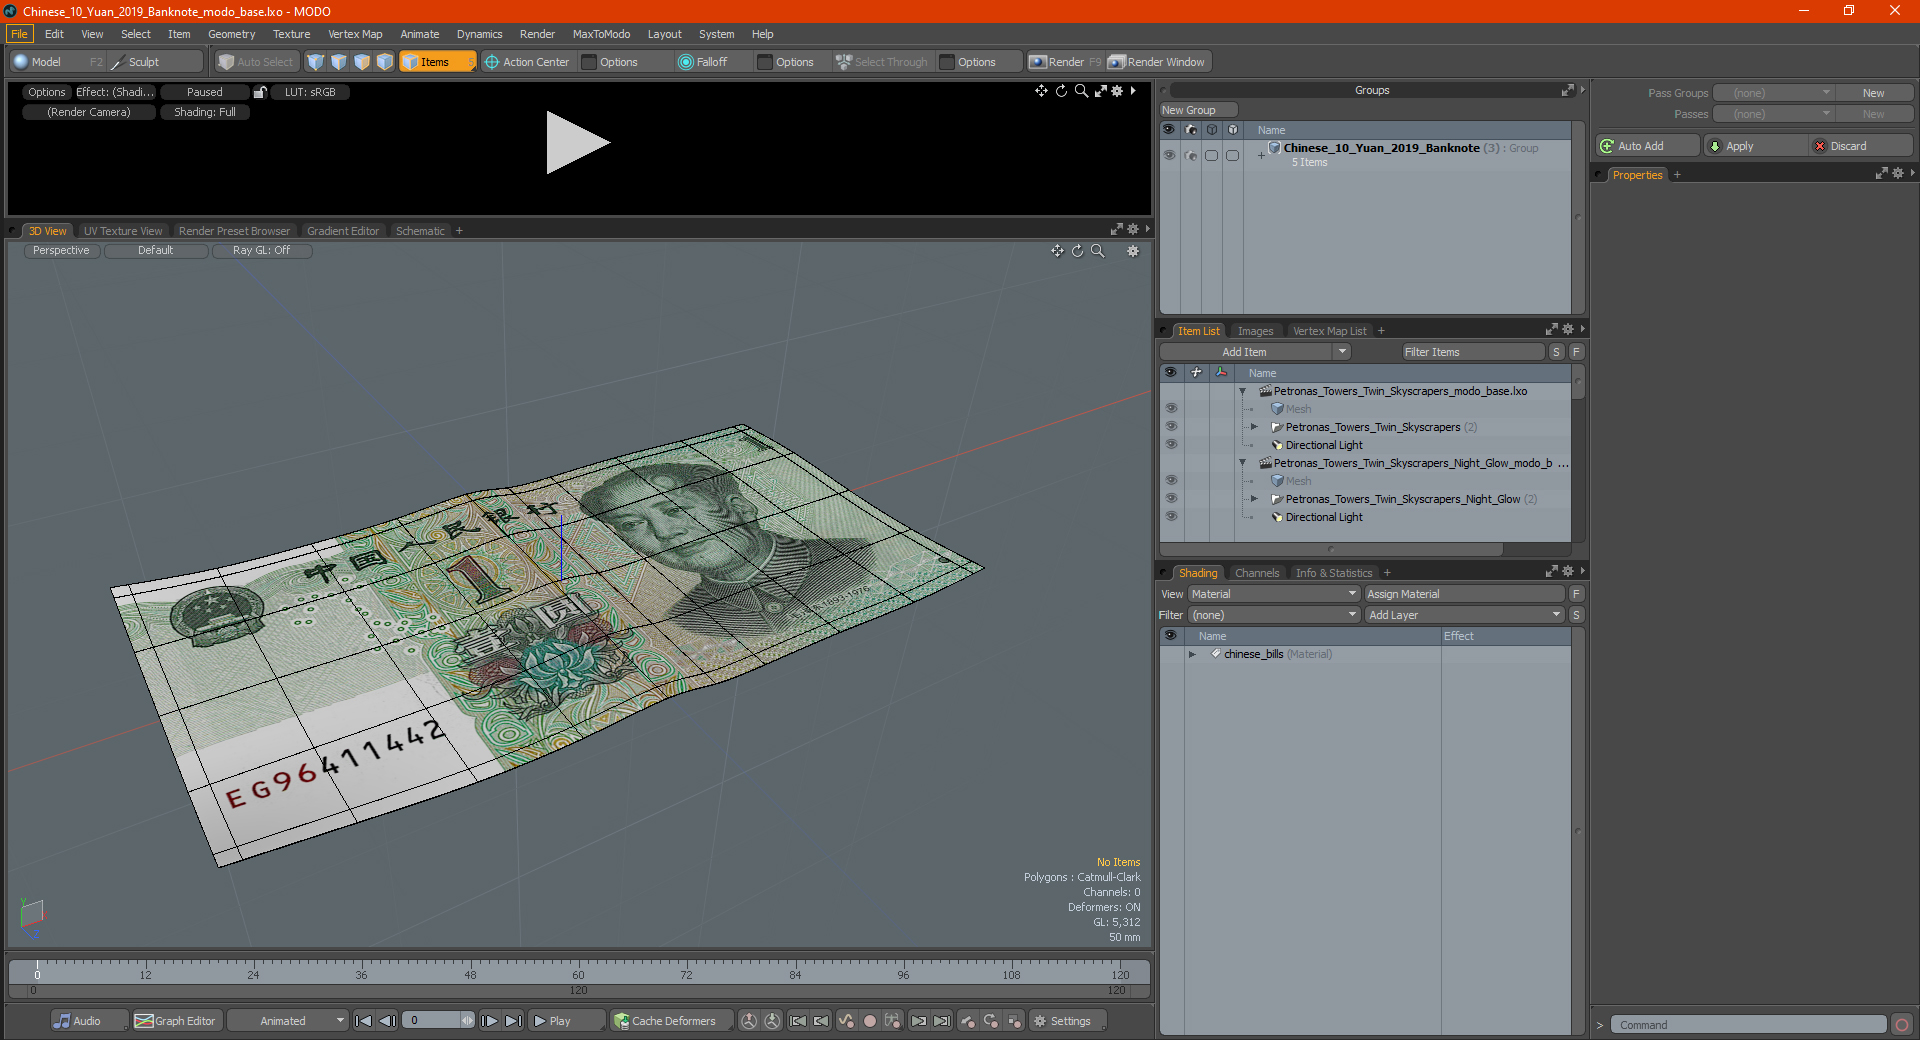Expand chinese_bills material in Shader Tree

(x=1192, y=654)
